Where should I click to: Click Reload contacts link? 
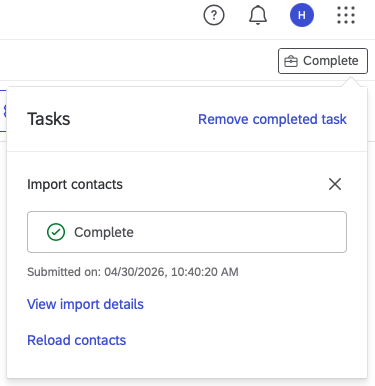coord(77,340)
